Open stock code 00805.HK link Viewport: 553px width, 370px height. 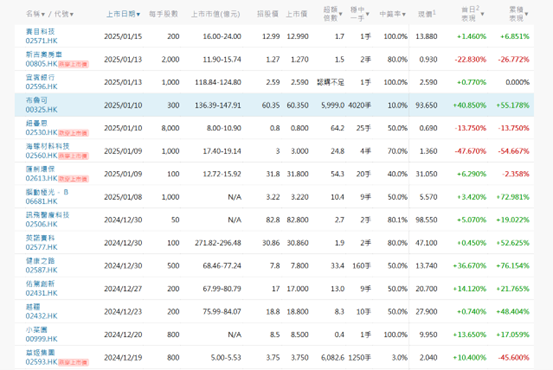tap(41, 63)
